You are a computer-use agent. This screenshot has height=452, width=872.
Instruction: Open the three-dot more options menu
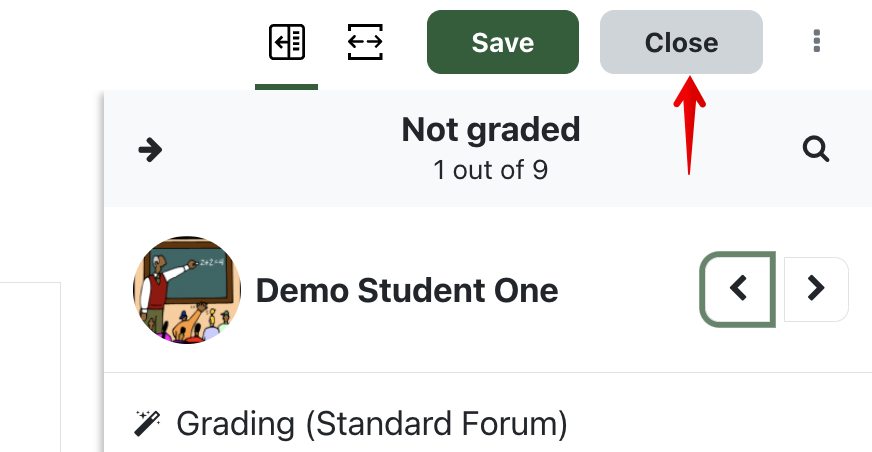coord(817,42)
